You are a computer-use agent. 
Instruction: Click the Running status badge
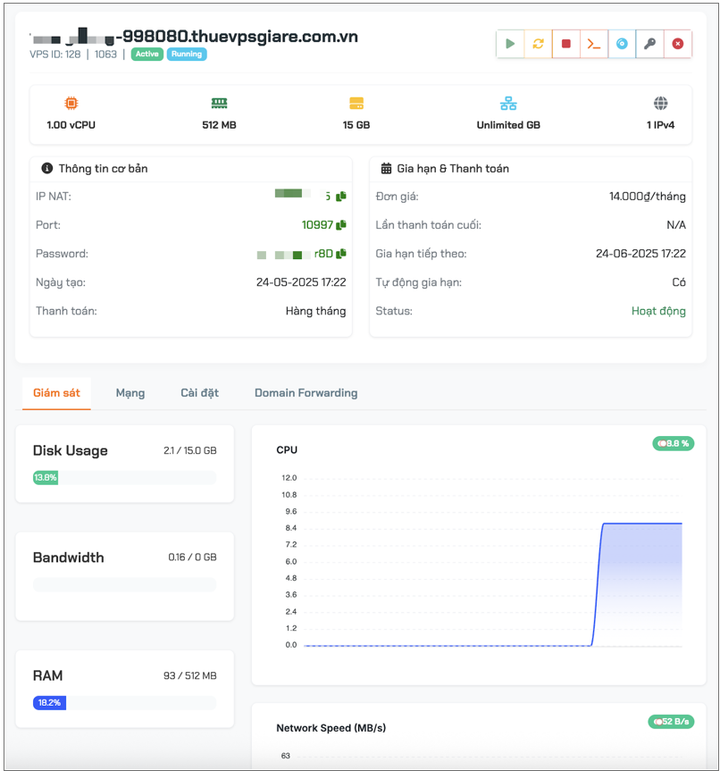[186, 54]
